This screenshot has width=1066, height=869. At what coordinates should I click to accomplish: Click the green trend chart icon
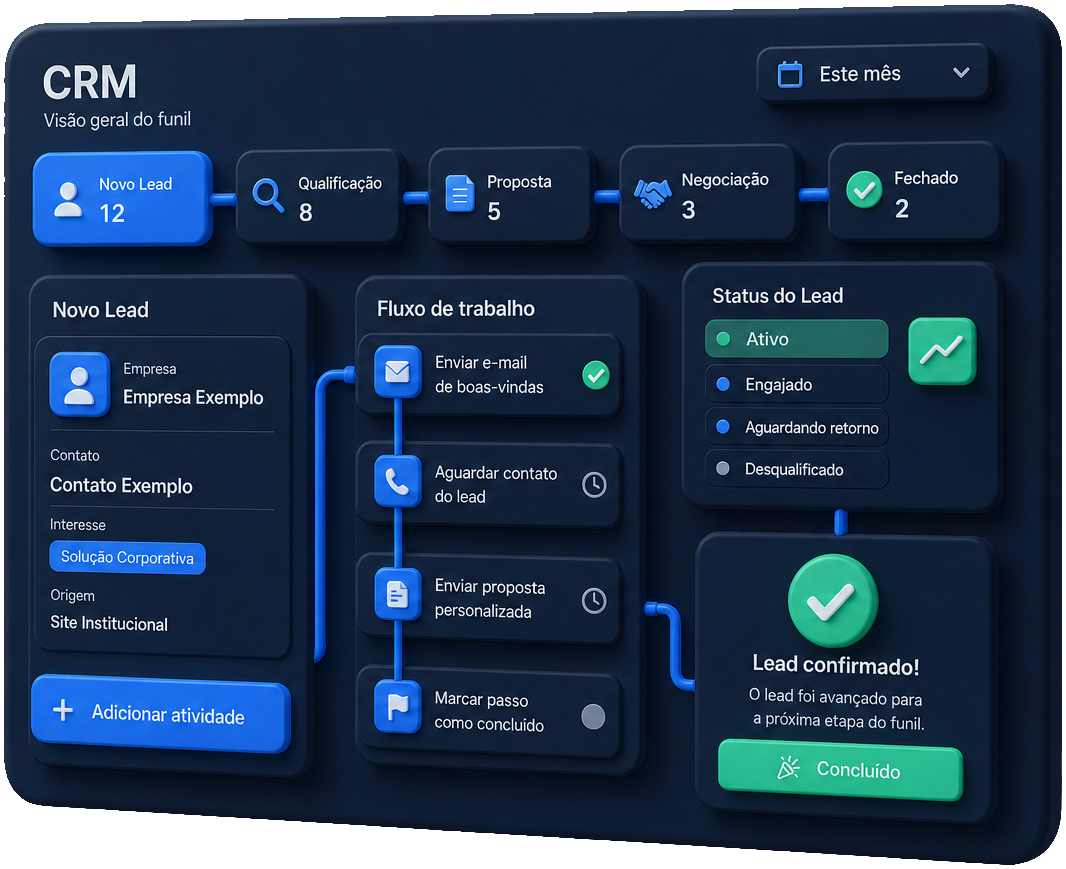(x=942, y=350)
